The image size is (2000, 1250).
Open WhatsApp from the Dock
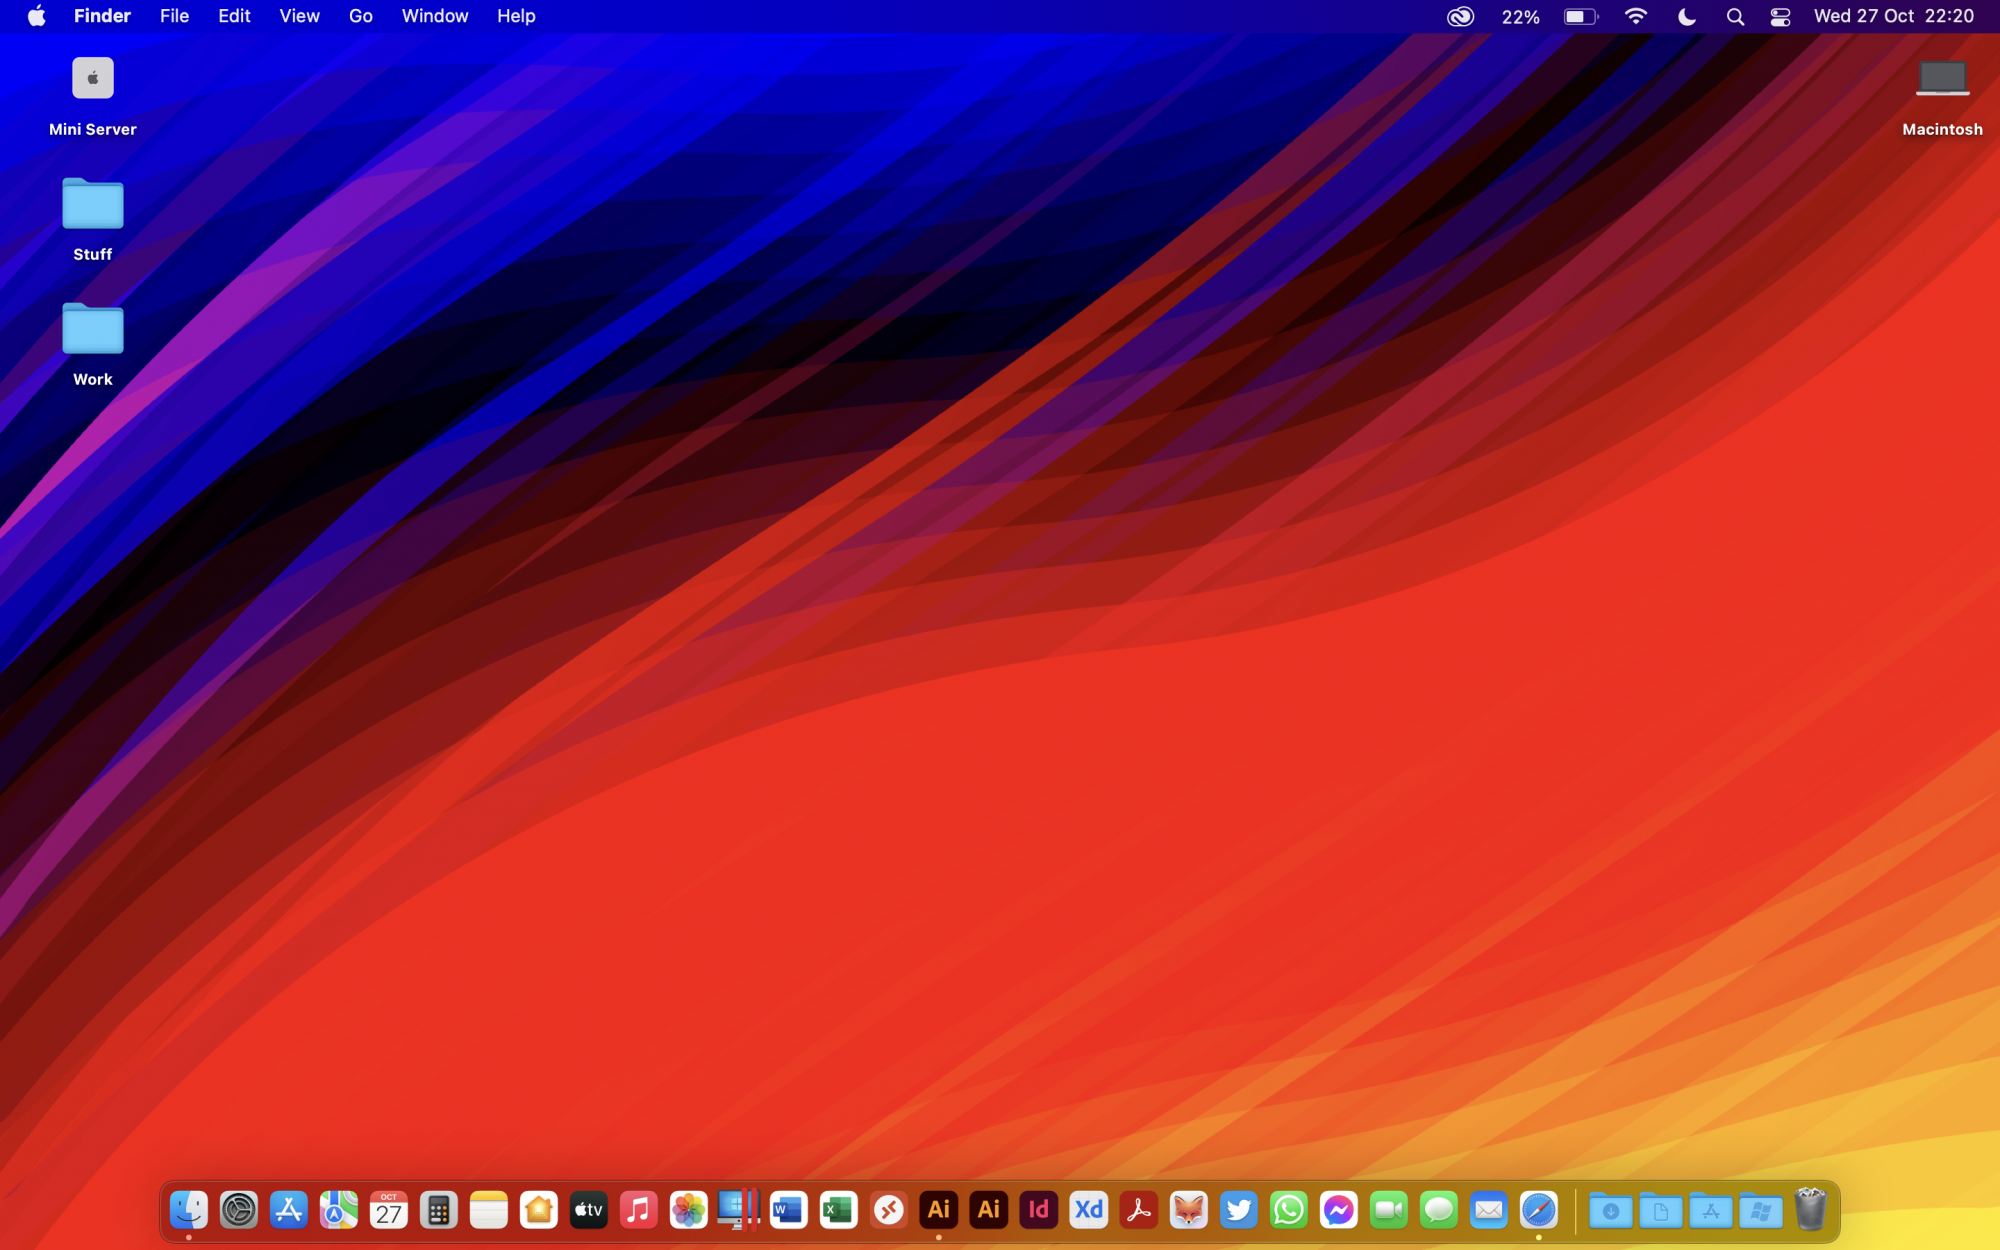(x=1288, y=1211)
